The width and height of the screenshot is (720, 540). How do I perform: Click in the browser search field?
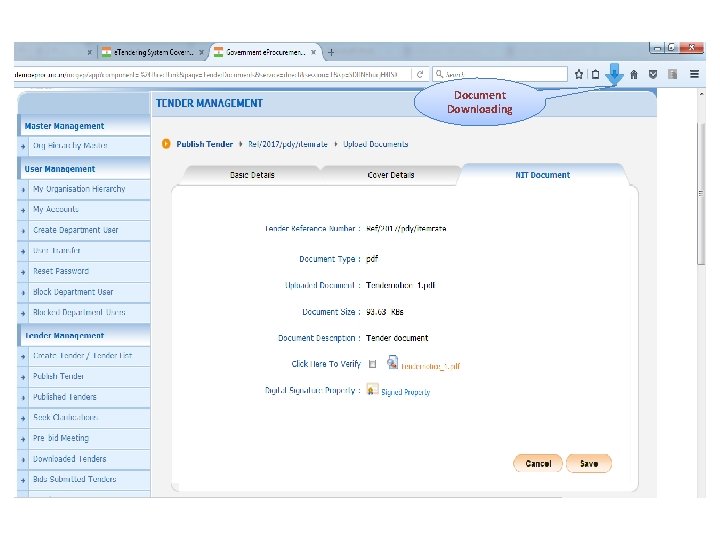[500, 74]
